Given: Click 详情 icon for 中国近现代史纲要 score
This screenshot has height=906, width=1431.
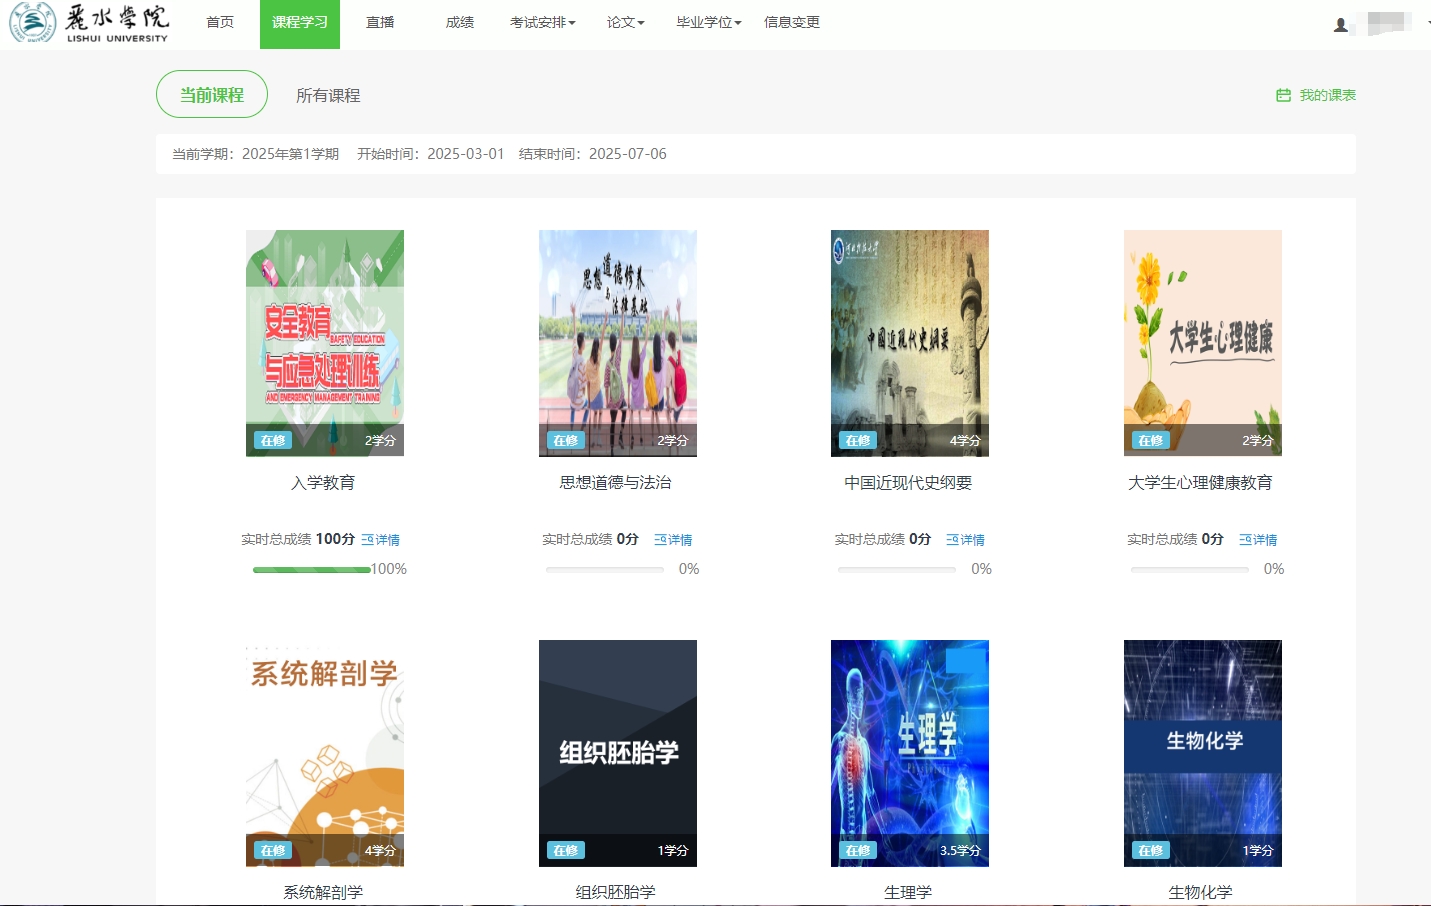Looking at the screenshot, I should [952, 540].
